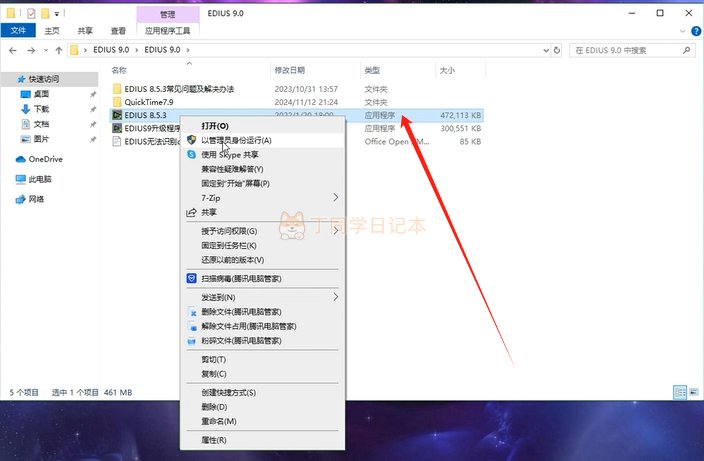Expand the 7-Zip submenu
This screenshot has width=704, height=461.
[263, 198]
